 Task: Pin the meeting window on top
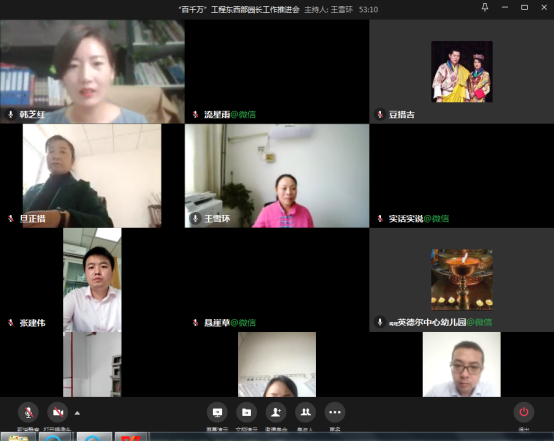[485, 7]
